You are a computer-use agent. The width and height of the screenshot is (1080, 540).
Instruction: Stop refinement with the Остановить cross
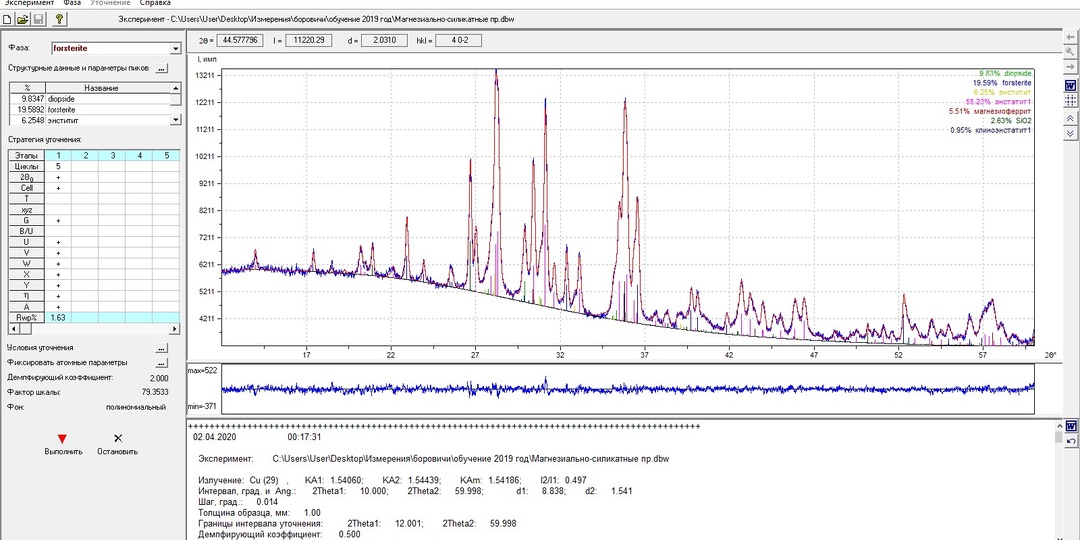(x=118, y=444)
